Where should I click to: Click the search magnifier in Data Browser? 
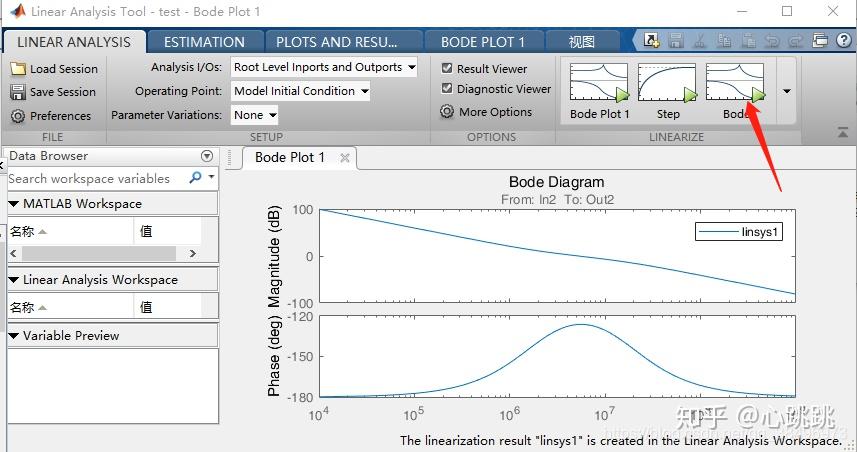[x=196, y=178]
